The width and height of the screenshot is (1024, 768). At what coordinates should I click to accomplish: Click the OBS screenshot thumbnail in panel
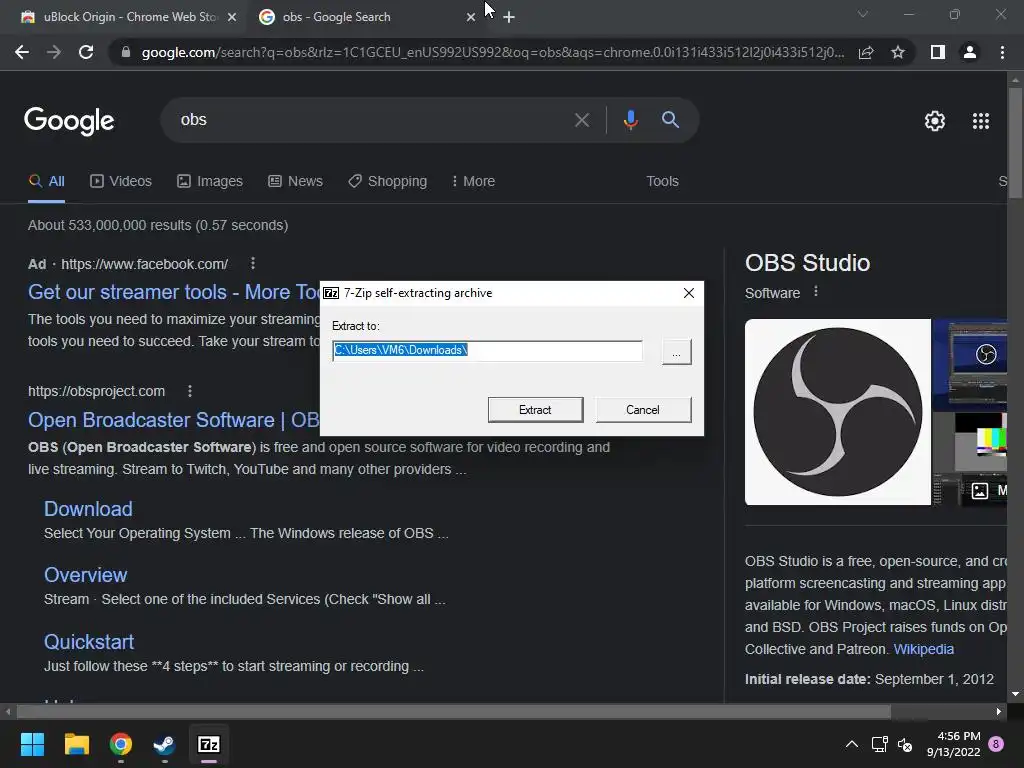click(x=970, y=364)
